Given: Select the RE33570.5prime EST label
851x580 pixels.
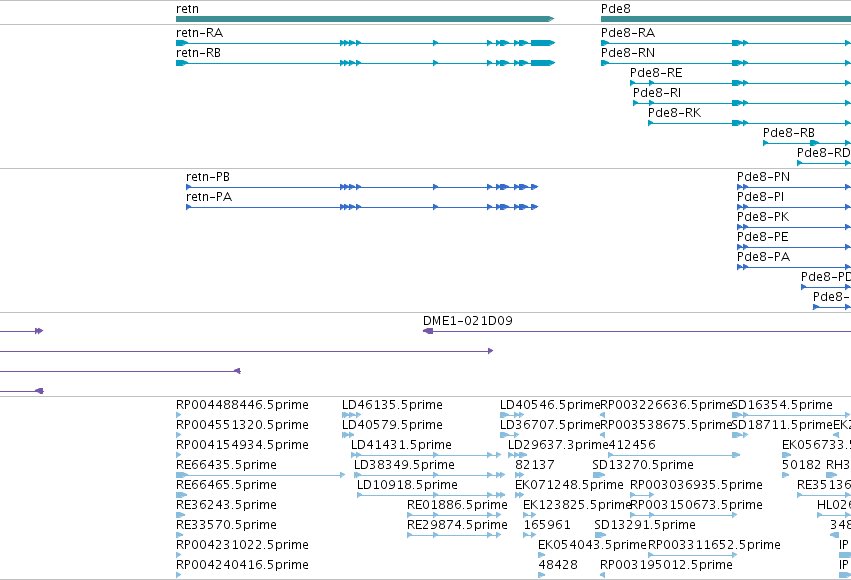Looking at the screenshot, I should pos(226,525).
